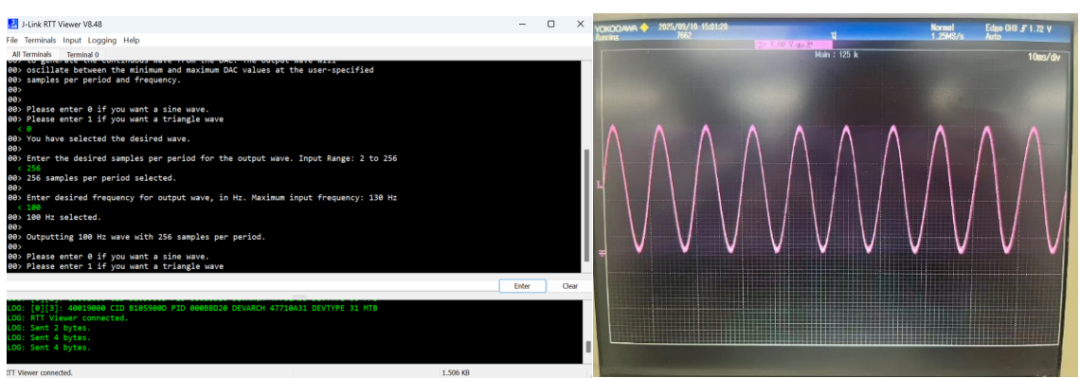Click the J-Link RTT Viewer title icon
1080x378 pixels.
tap(12, 24)
